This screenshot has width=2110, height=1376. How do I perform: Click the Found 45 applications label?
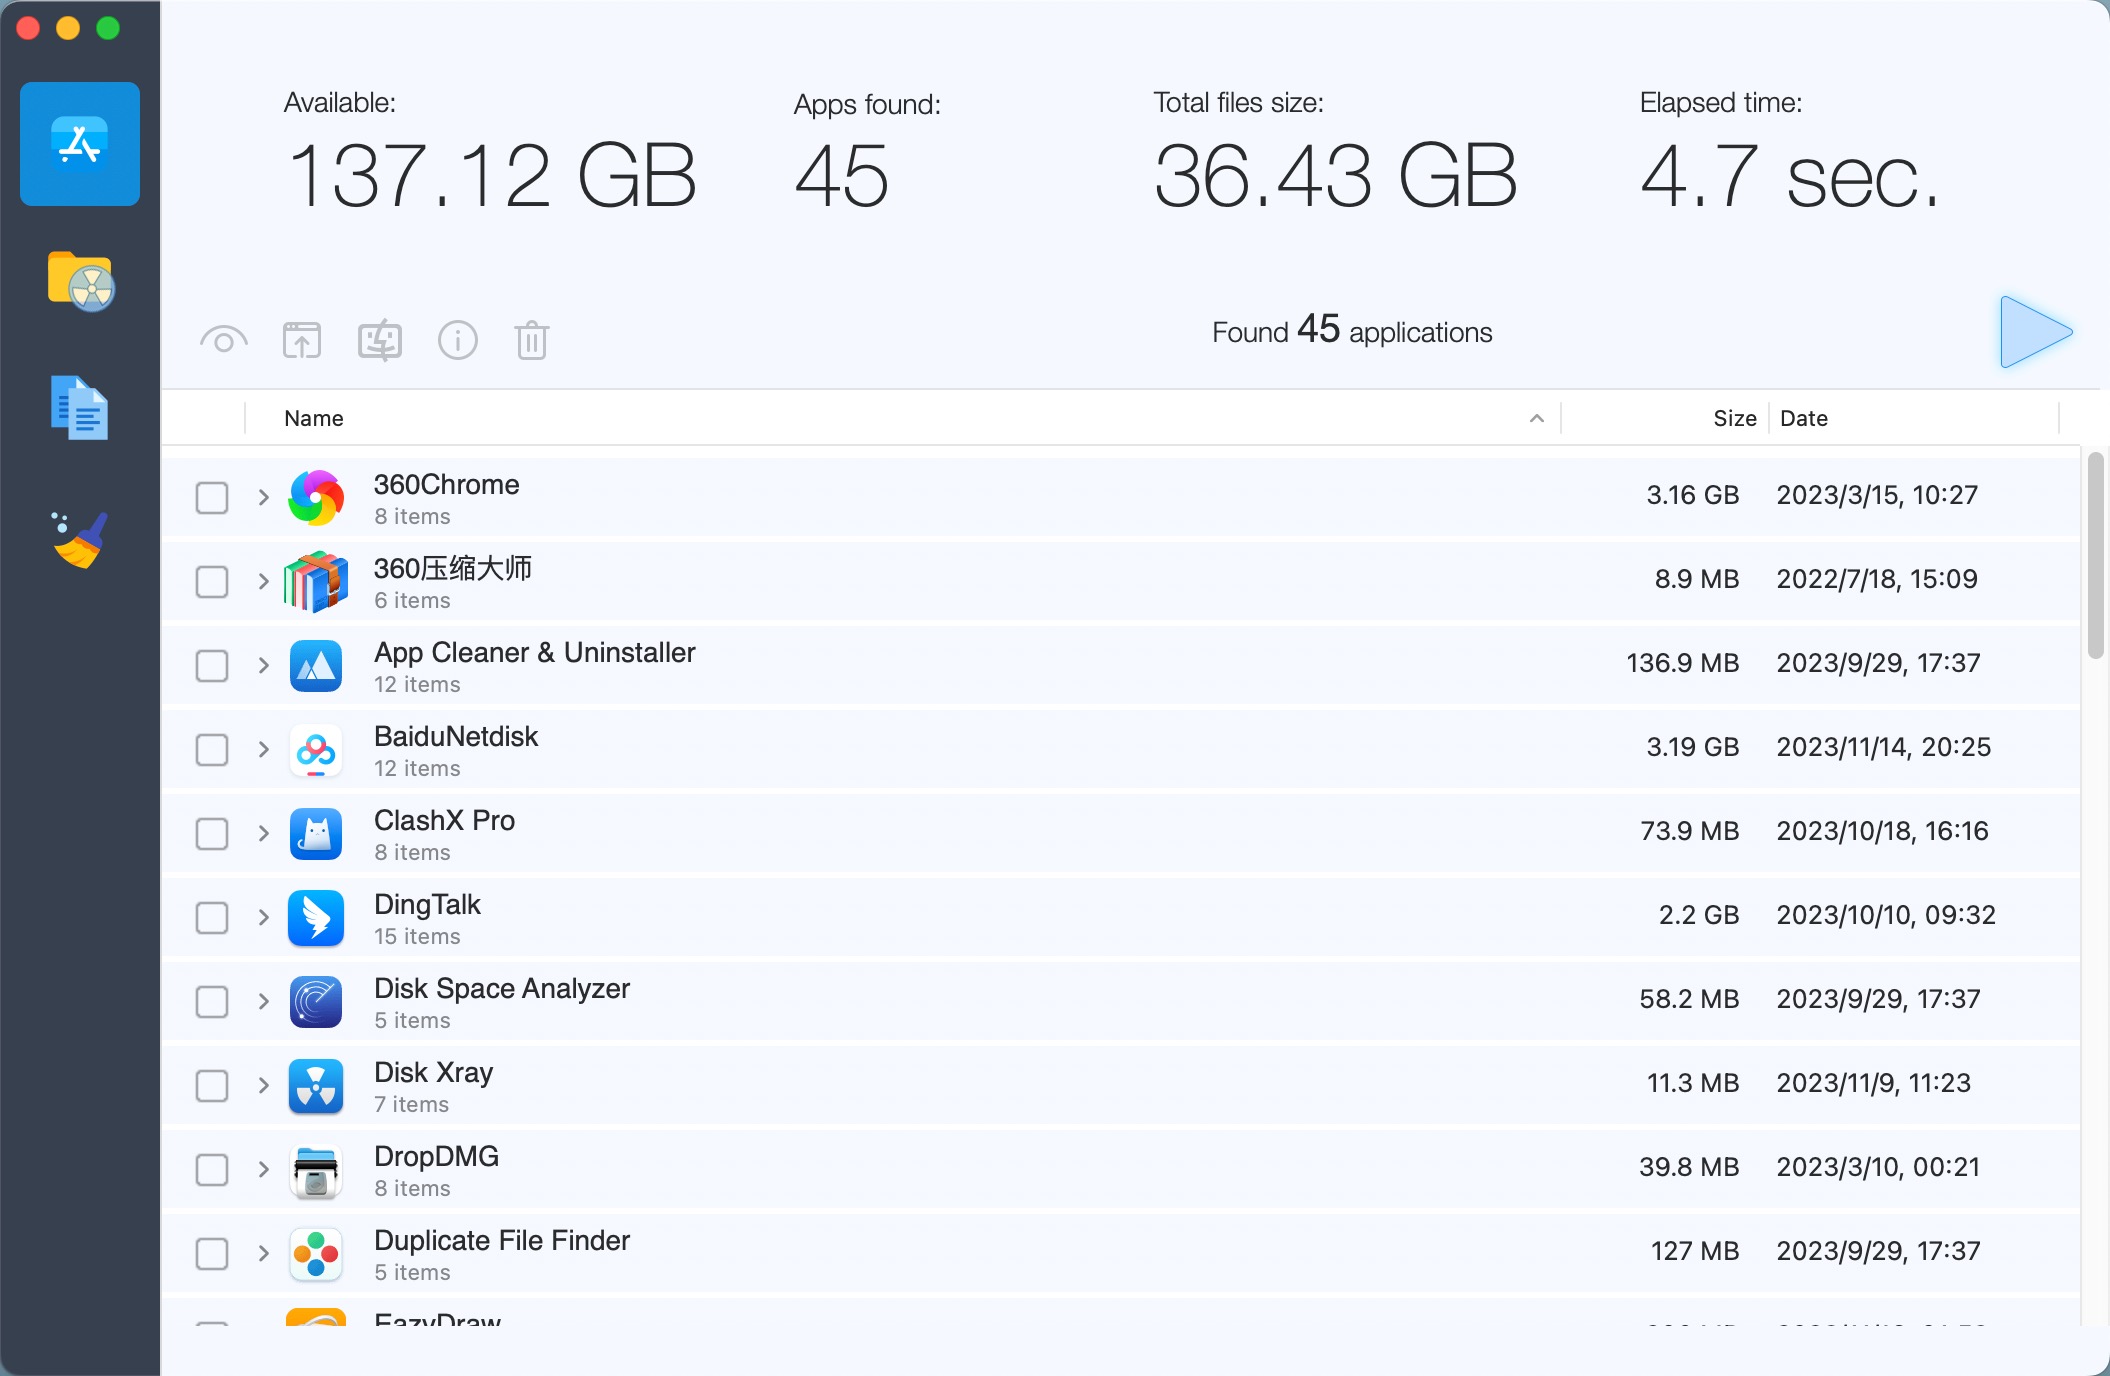(x=1352, y=330)
